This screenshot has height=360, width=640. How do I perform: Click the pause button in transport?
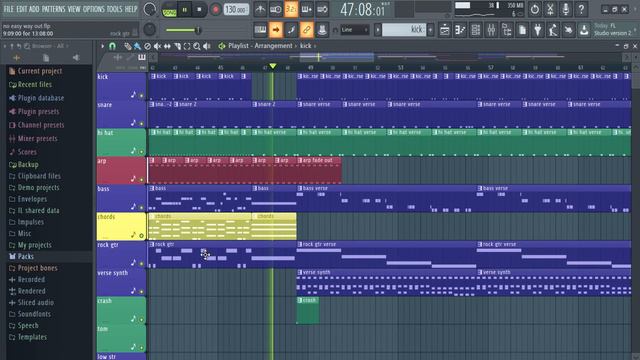click(184, 9)
